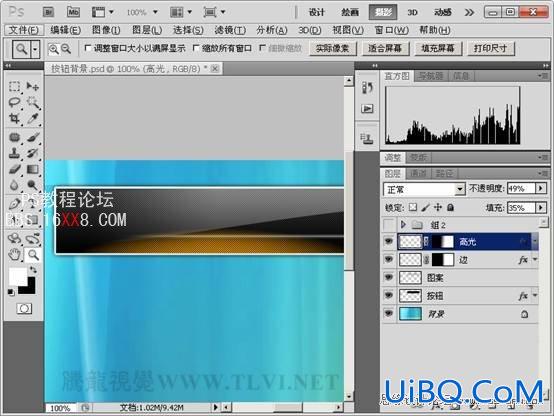Toggle lock transparent pixels icon
Viewport: 554px width, 416px height.
pos(413,207)
